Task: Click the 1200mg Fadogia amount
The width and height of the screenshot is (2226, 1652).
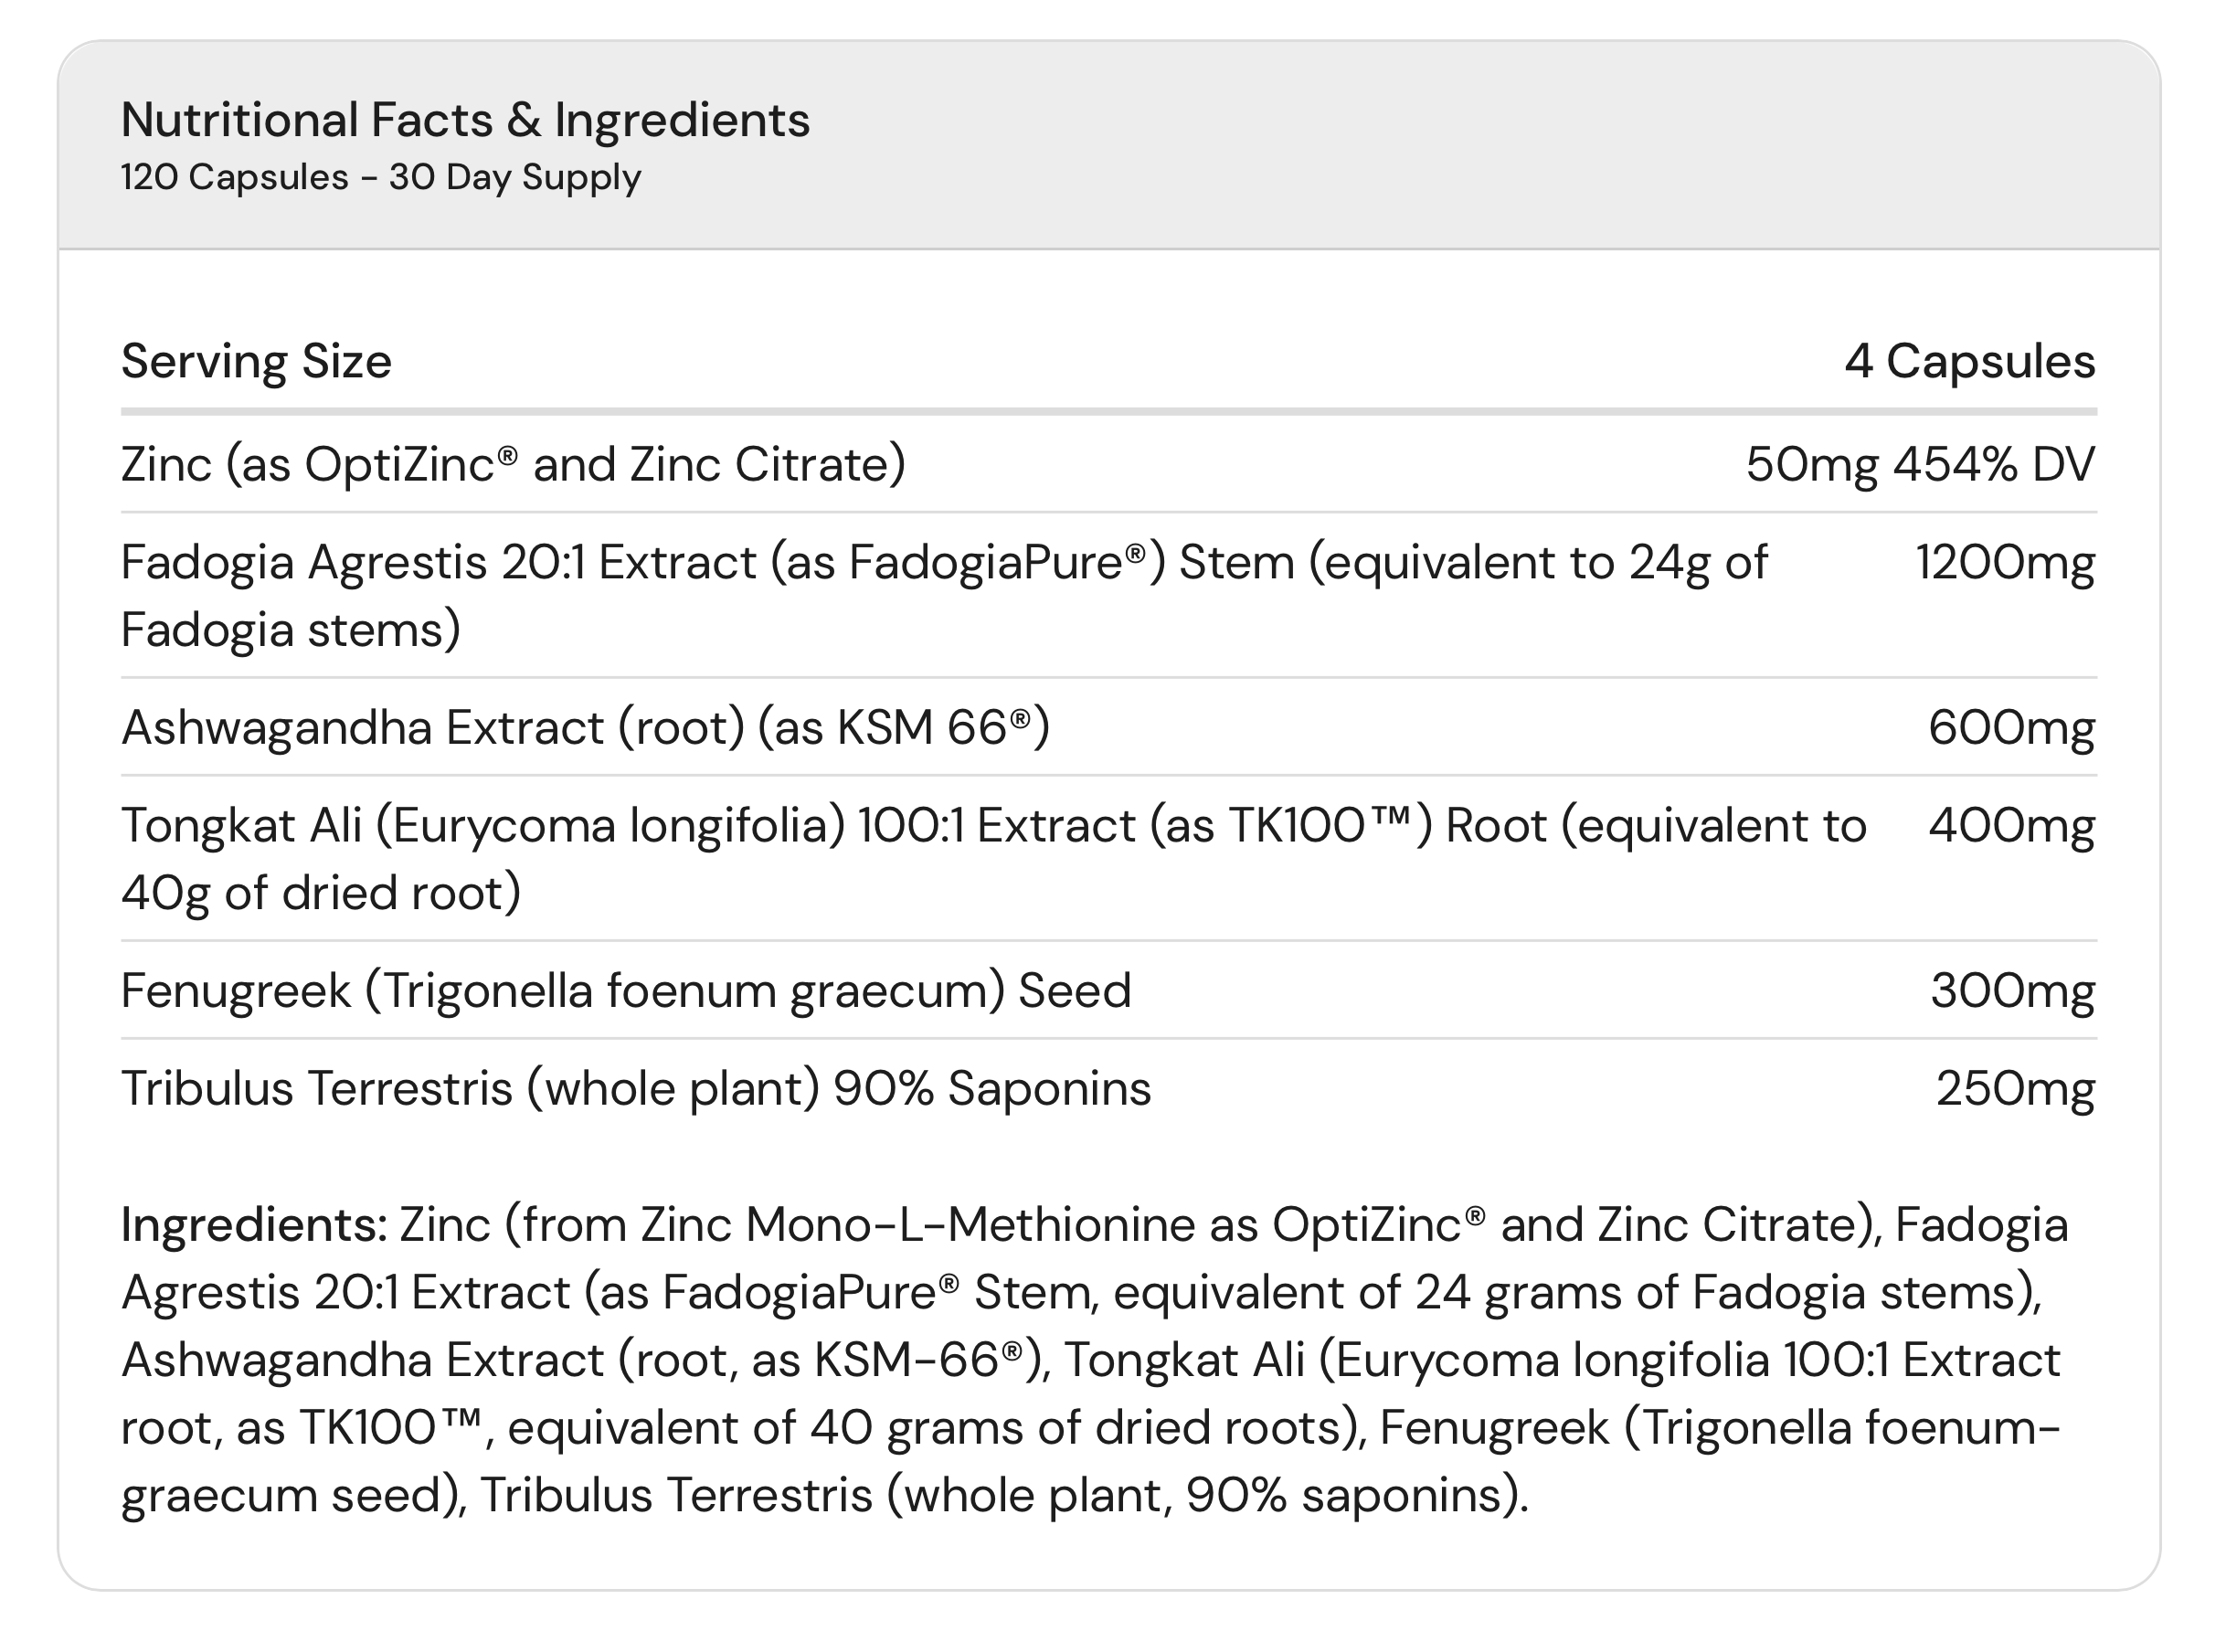Action: pyautogui.click(x=2005, y=562)
